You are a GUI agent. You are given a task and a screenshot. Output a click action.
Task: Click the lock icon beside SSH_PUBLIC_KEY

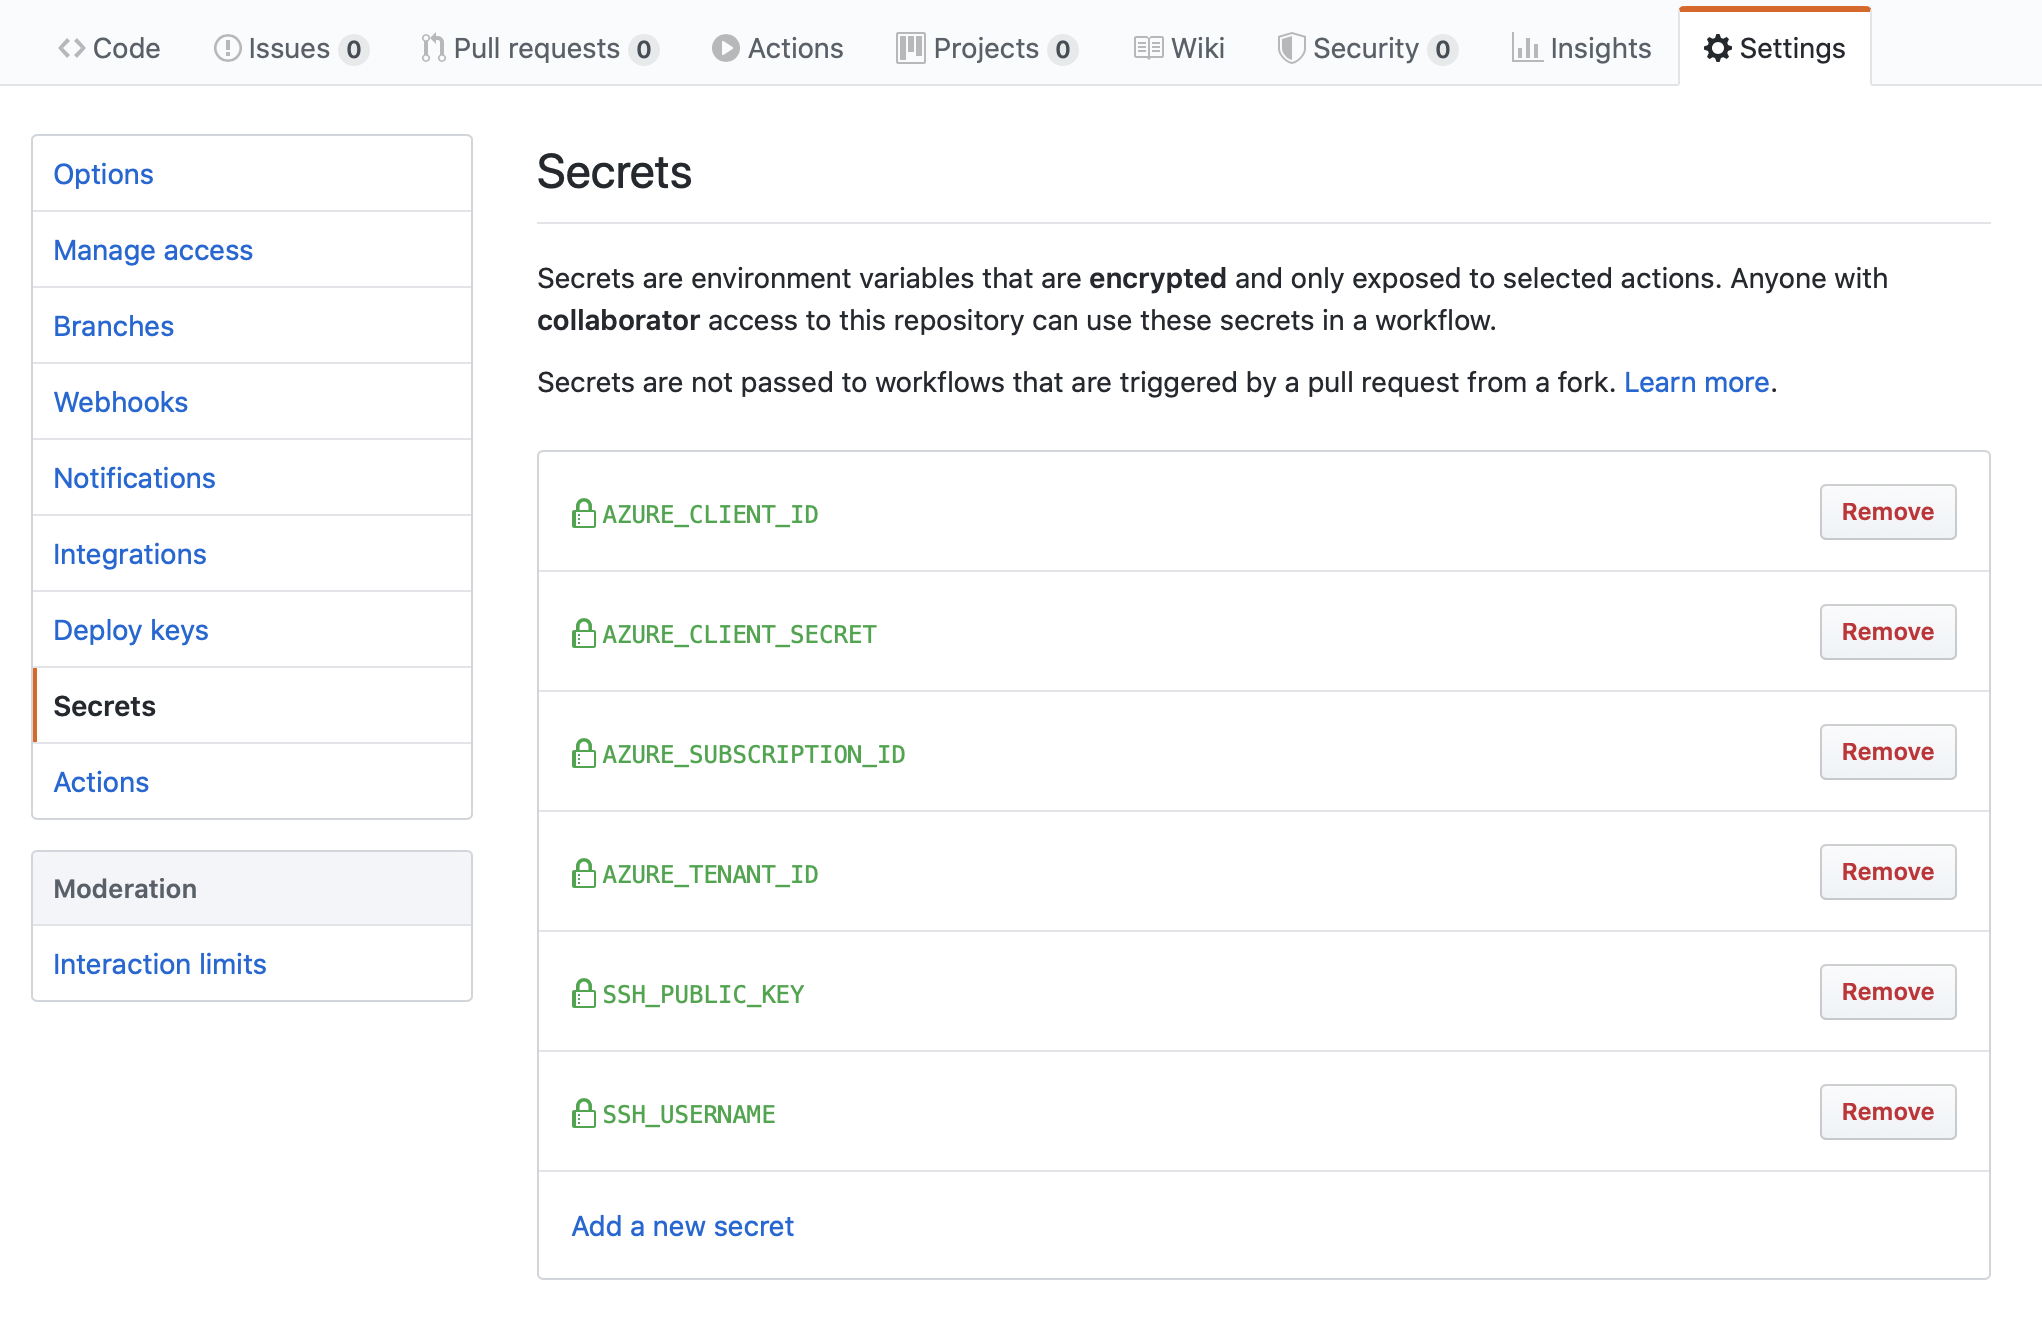point(583,993)
